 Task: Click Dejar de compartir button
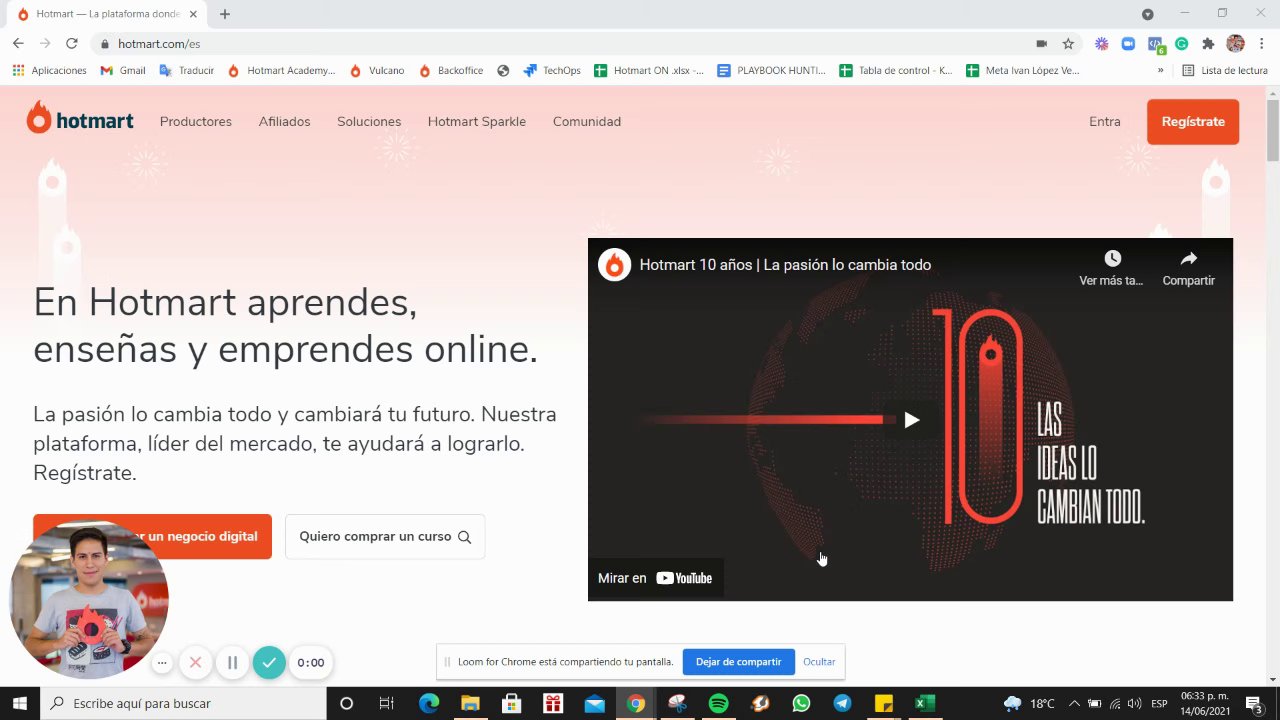739,662
